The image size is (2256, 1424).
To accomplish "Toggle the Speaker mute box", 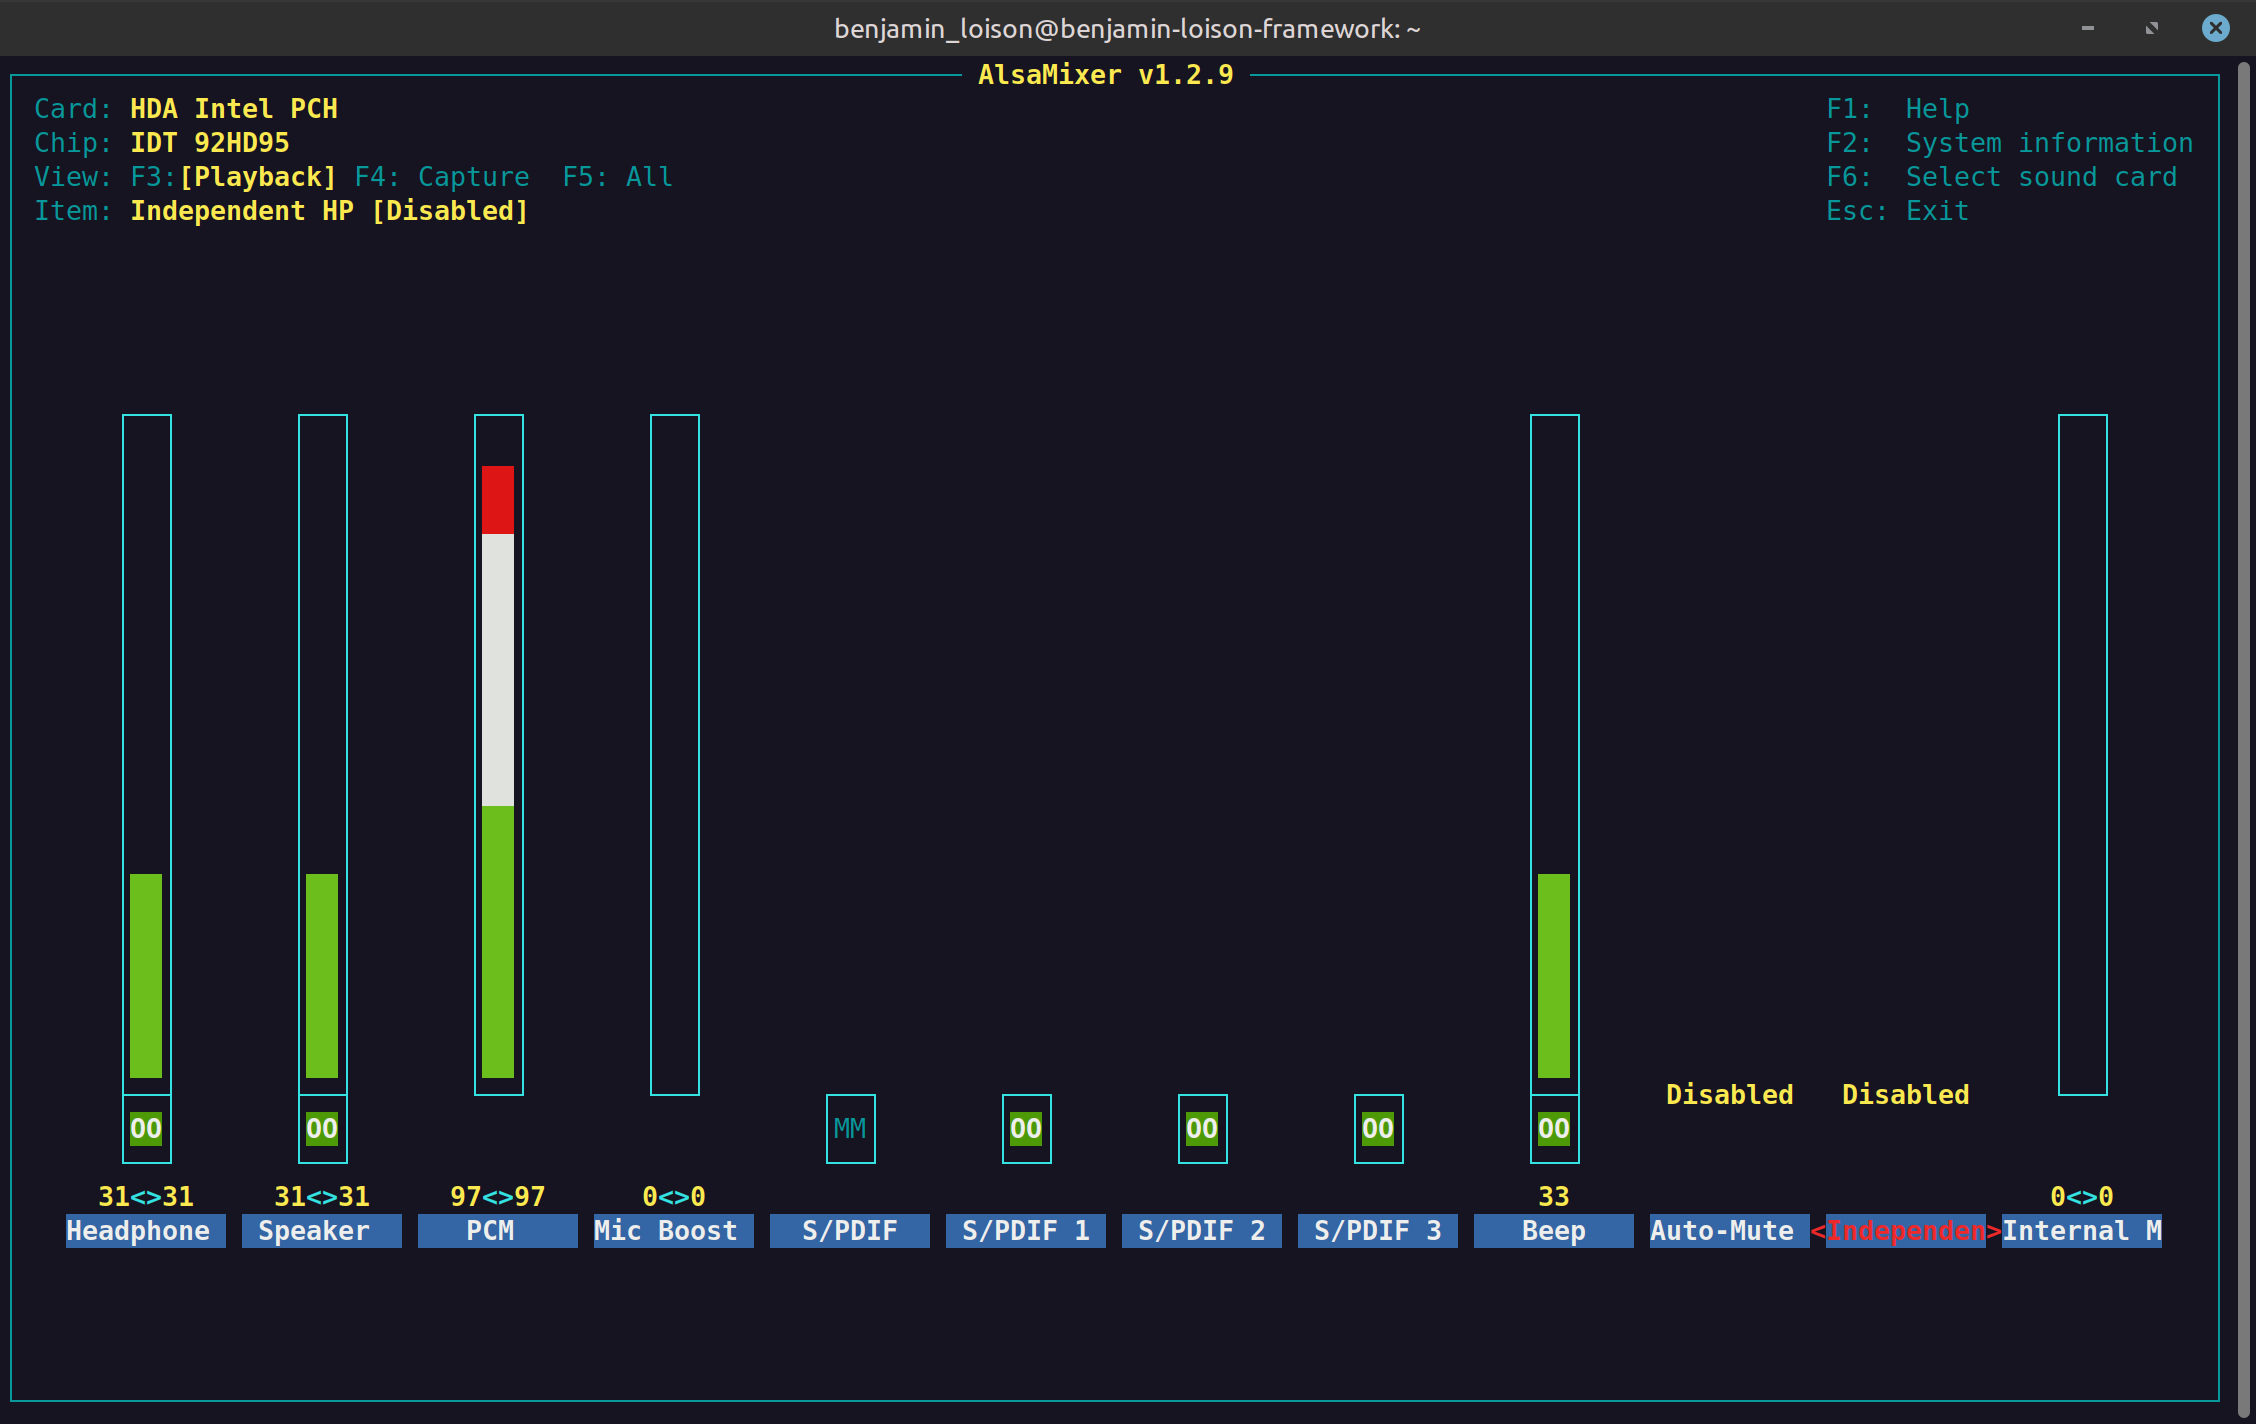I will coord(322,1128).
